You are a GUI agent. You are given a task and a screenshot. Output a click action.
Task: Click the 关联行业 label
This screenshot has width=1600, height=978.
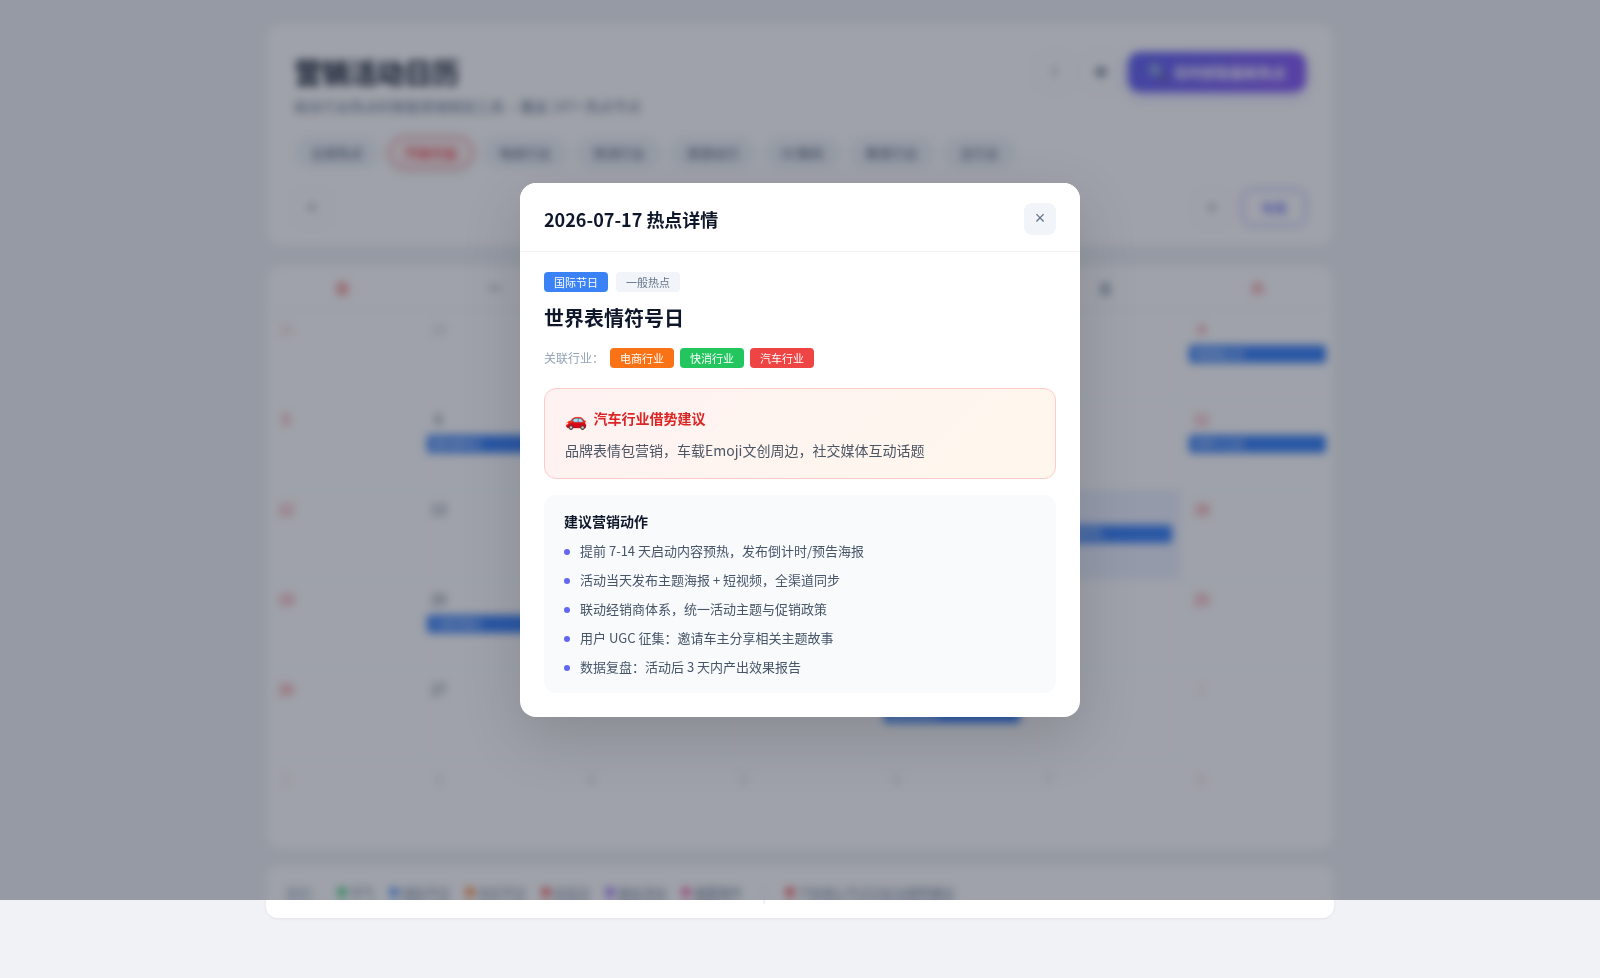pyautogui.click(x=571, y=358)
